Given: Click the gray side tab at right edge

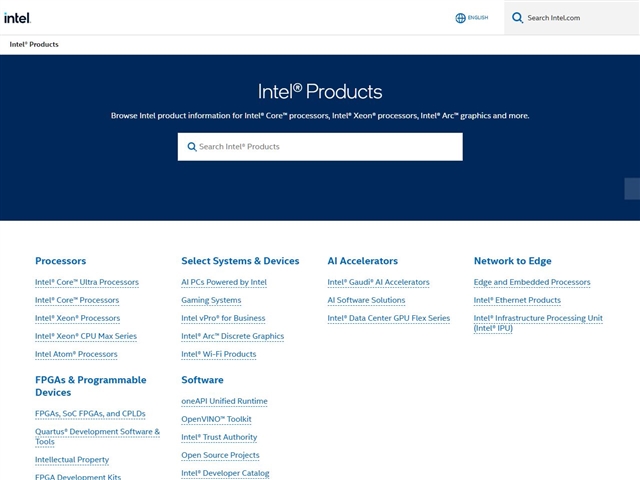Looking at the screenshot, I should click(632, 189).
